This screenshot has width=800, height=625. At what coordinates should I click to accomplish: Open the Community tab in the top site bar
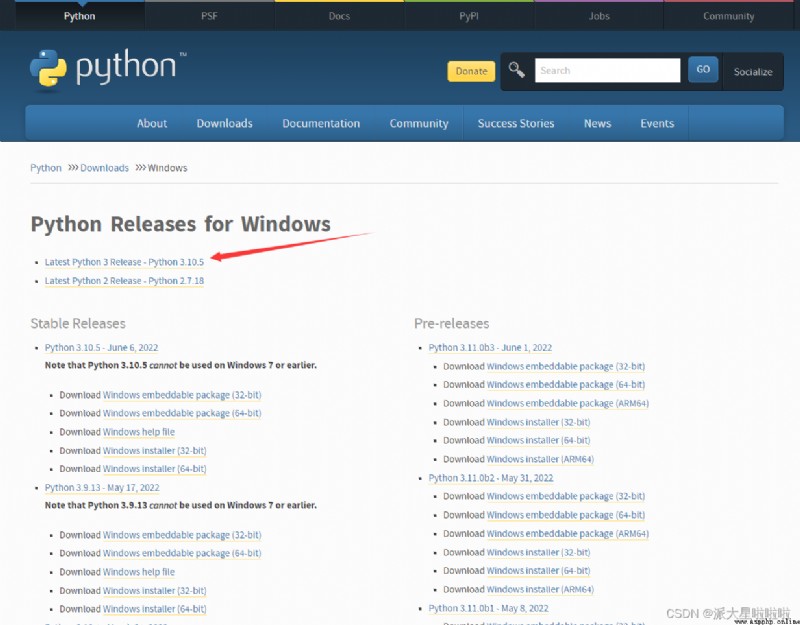729,16
